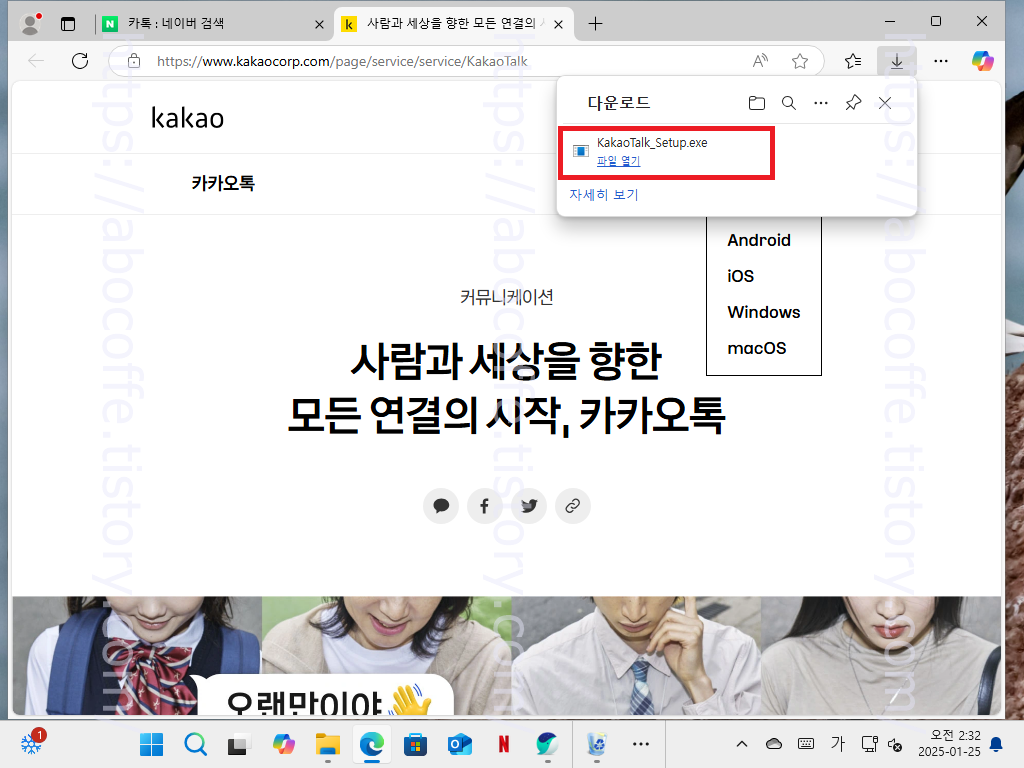Share via KakaoTalk speech bubble icon
This screenshot has height=768, width=1024.
point(441,505)
